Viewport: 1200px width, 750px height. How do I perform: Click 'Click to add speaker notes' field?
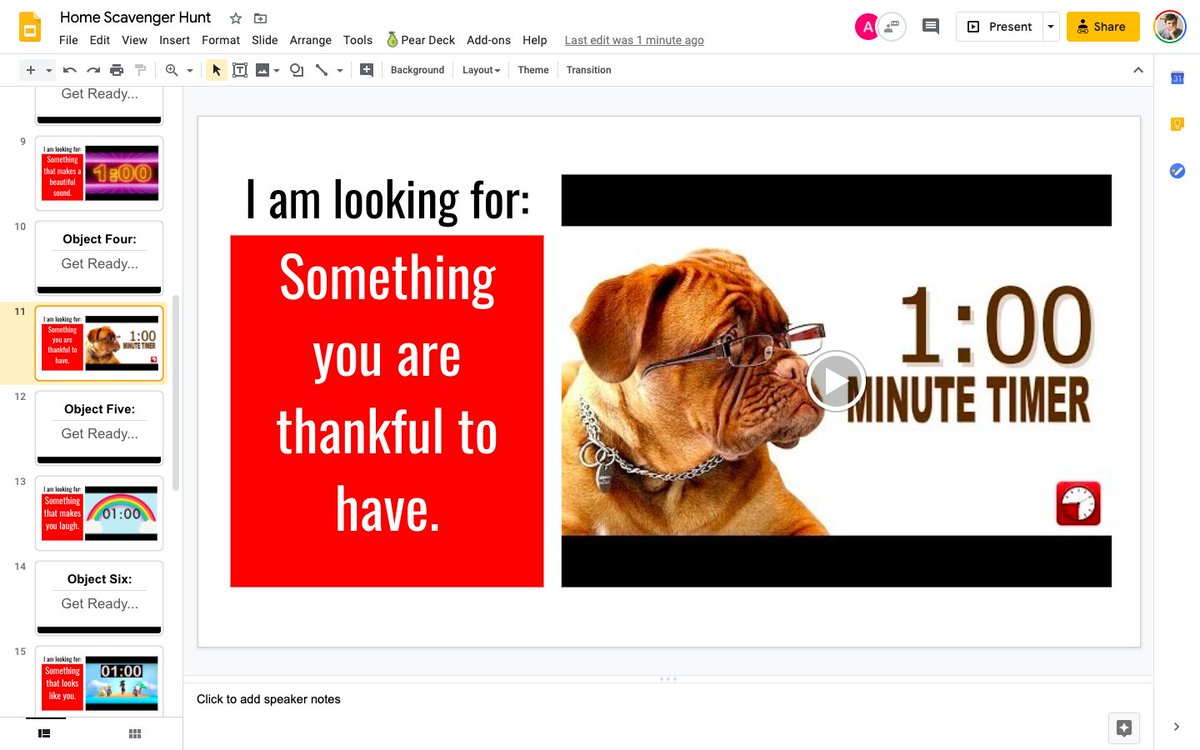coord(268,699)
